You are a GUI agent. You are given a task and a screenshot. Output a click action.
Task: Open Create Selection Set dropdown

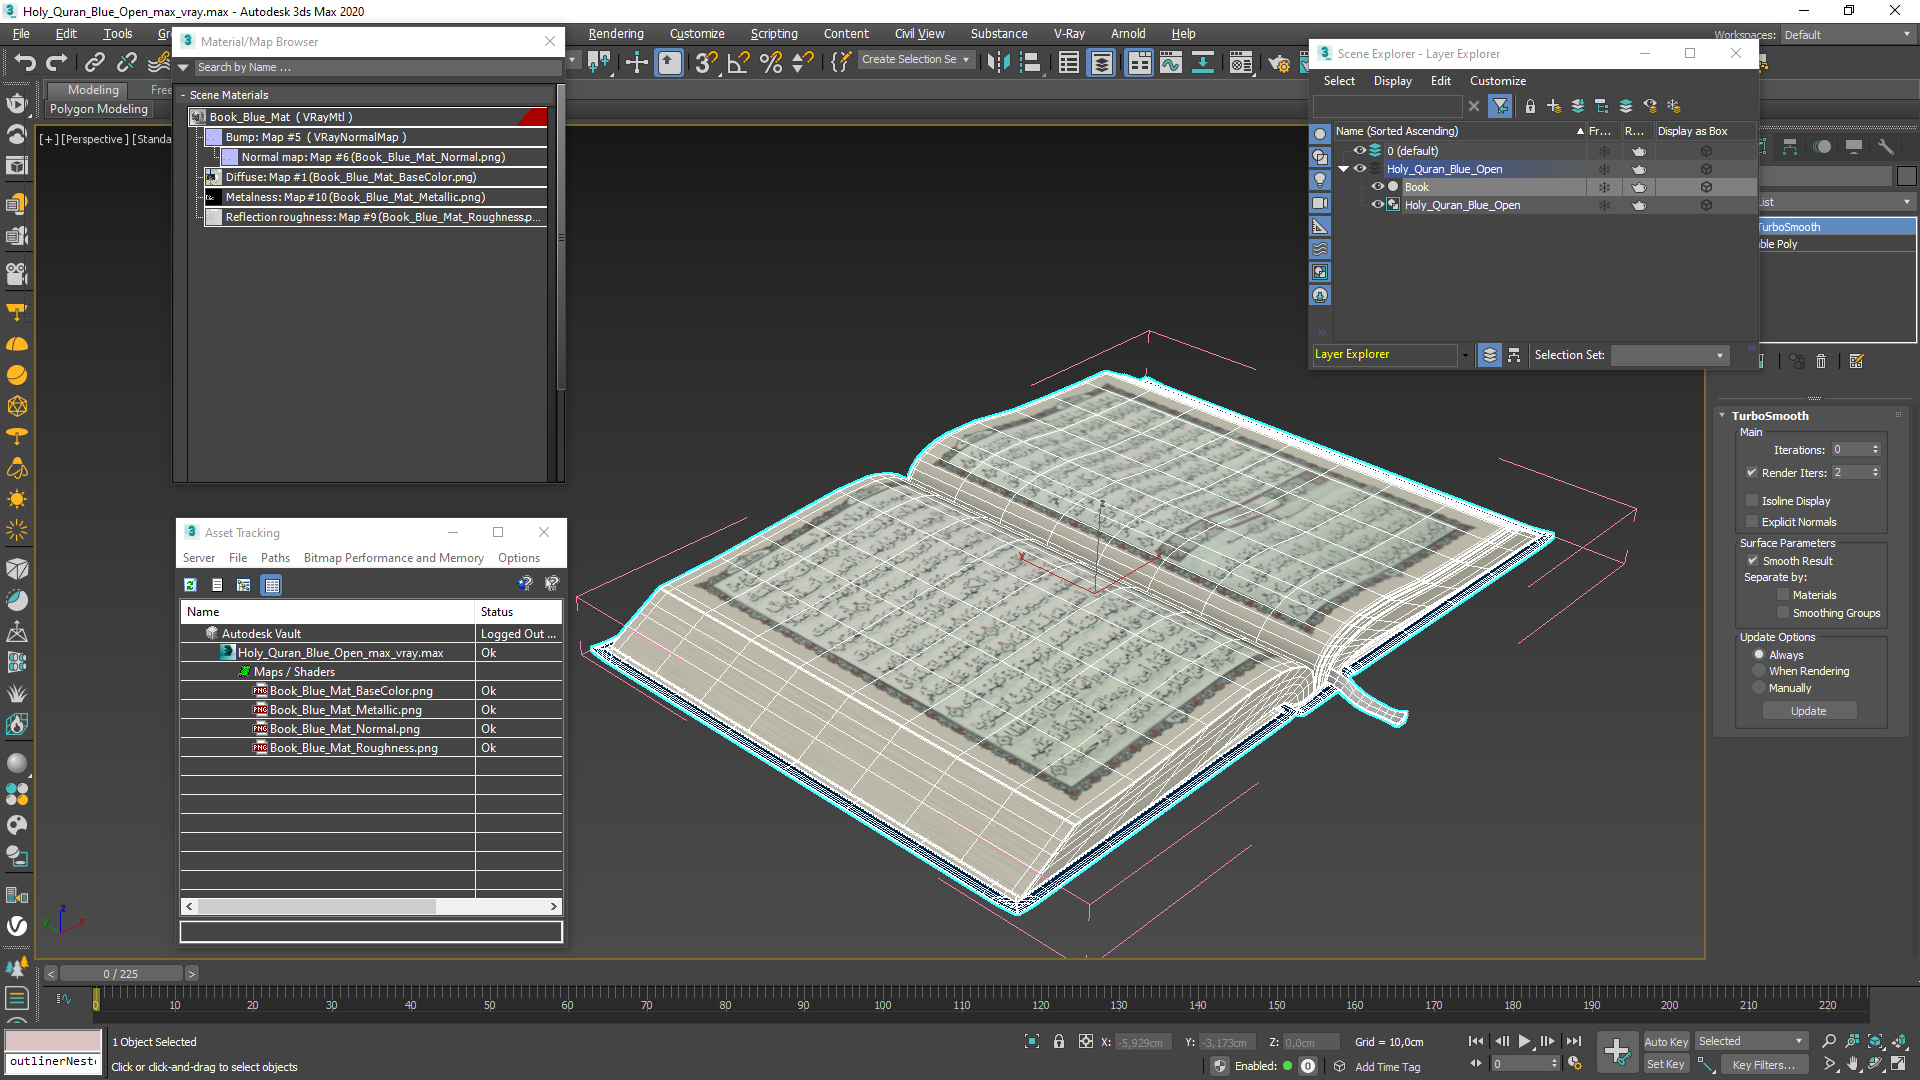[966, 60]
